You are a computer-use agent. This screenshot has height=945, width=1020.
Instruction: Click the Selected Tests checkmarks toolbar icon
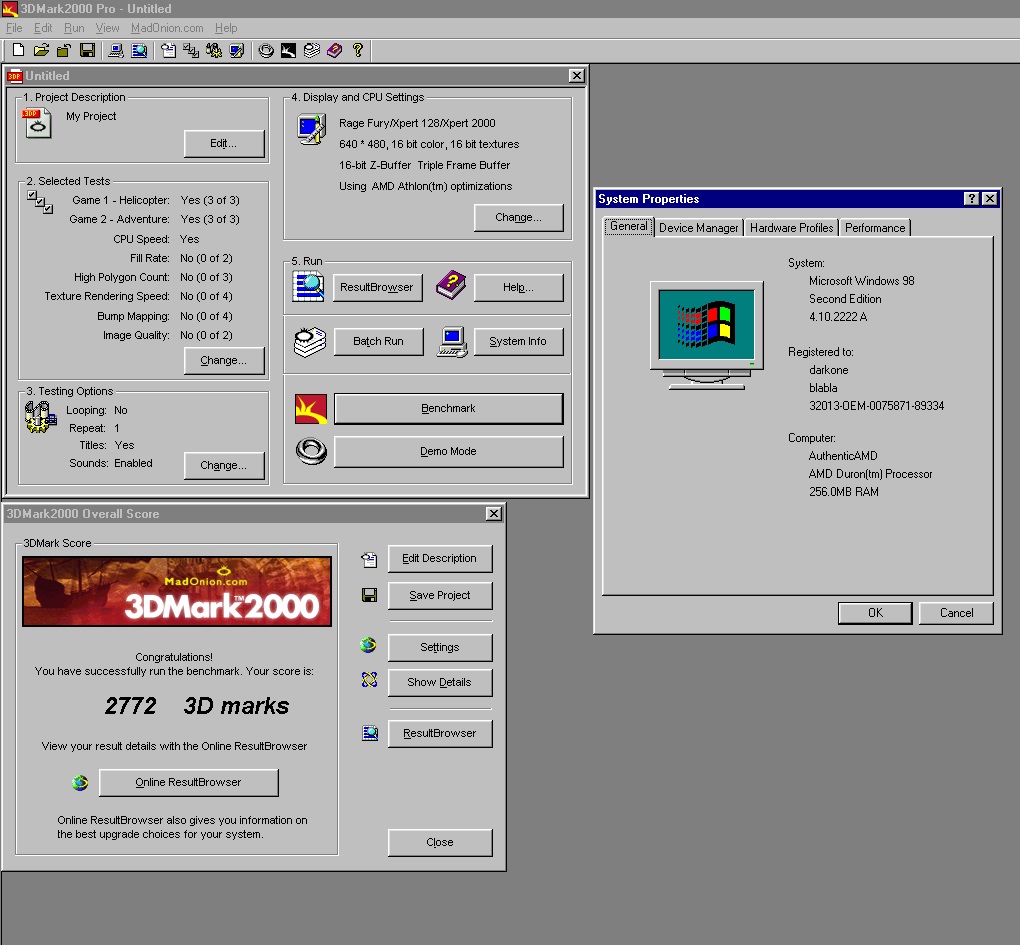[x=191, y=50]
